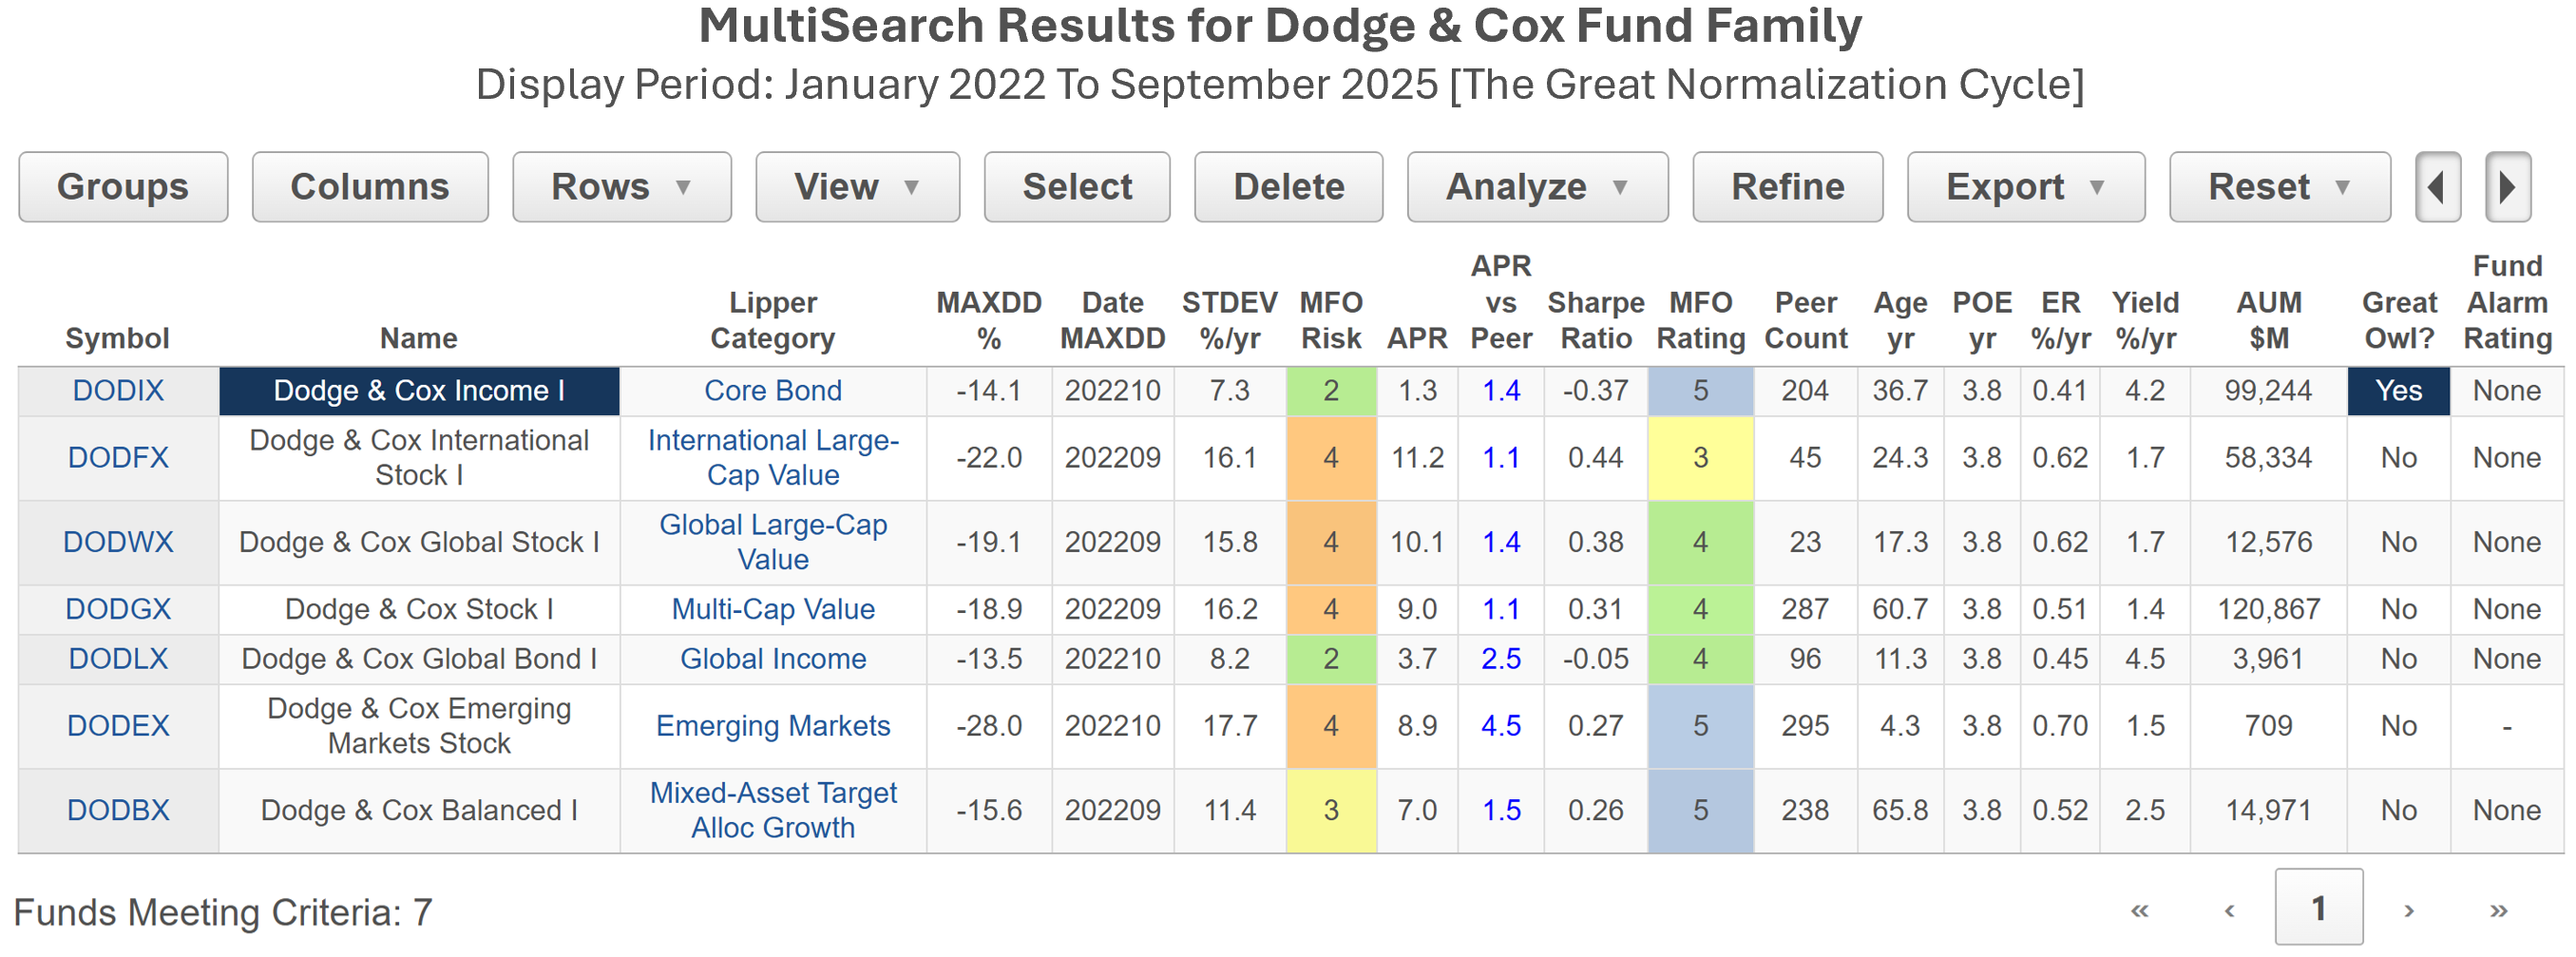This screenshot has height=957, width=2576.
Task: Open the Columns chooser
Action: (x=370, y=187)
